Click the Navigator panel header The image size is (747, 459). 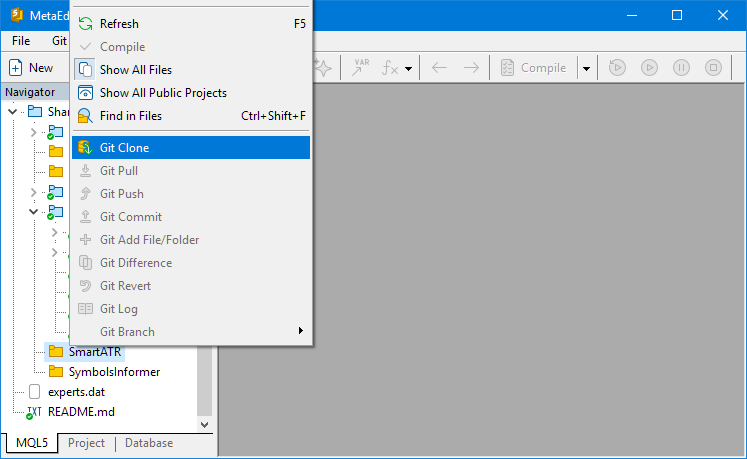pyautogui.click(x=36, y=92)
